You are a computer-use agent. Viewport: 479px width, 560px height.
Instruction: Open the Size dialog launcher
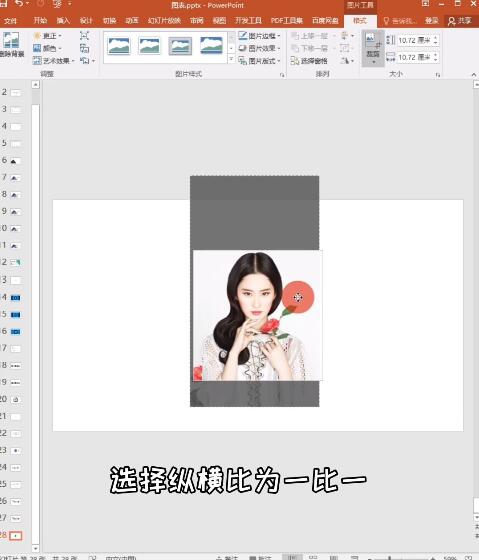coord(438,75)
